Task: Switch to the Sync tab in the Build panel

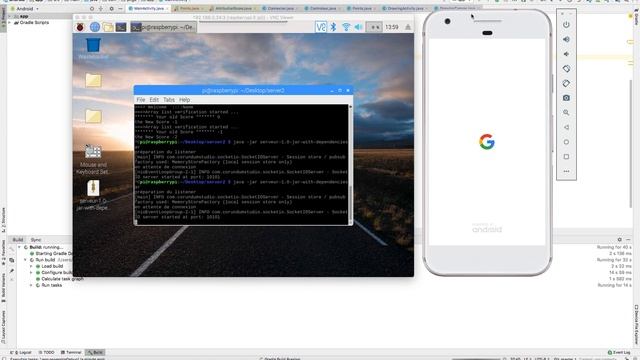Action: [x=36, y=240]
